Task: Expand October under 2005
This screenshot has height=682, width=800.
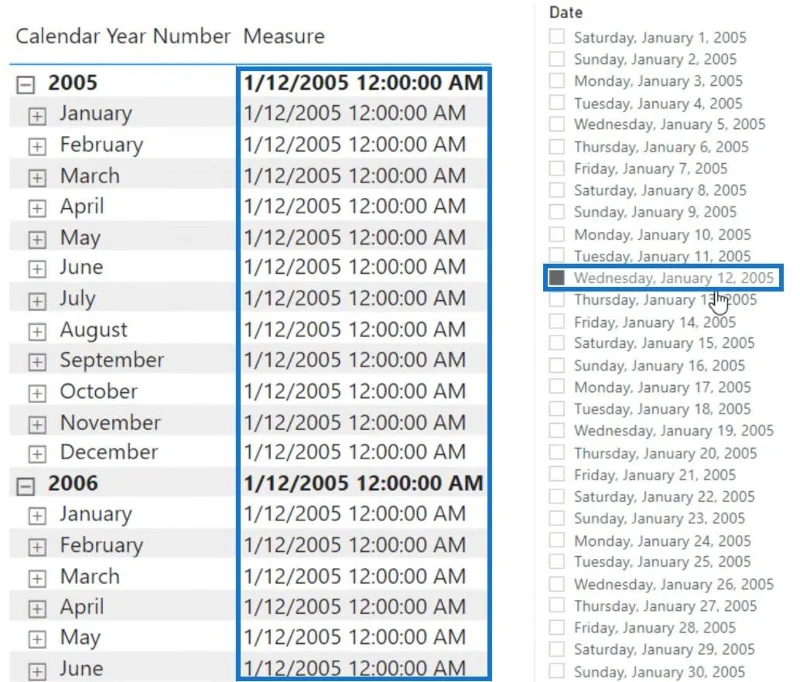Action: 37,393
